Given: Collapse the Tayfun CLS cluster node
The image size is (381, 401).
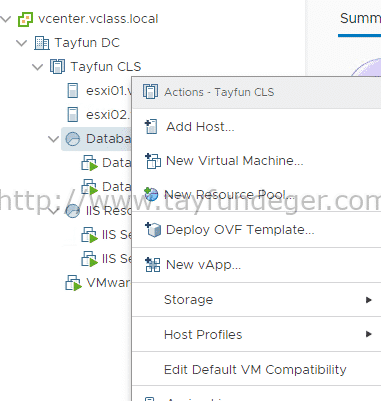Looking at the screenshot, I should point(38,67).
